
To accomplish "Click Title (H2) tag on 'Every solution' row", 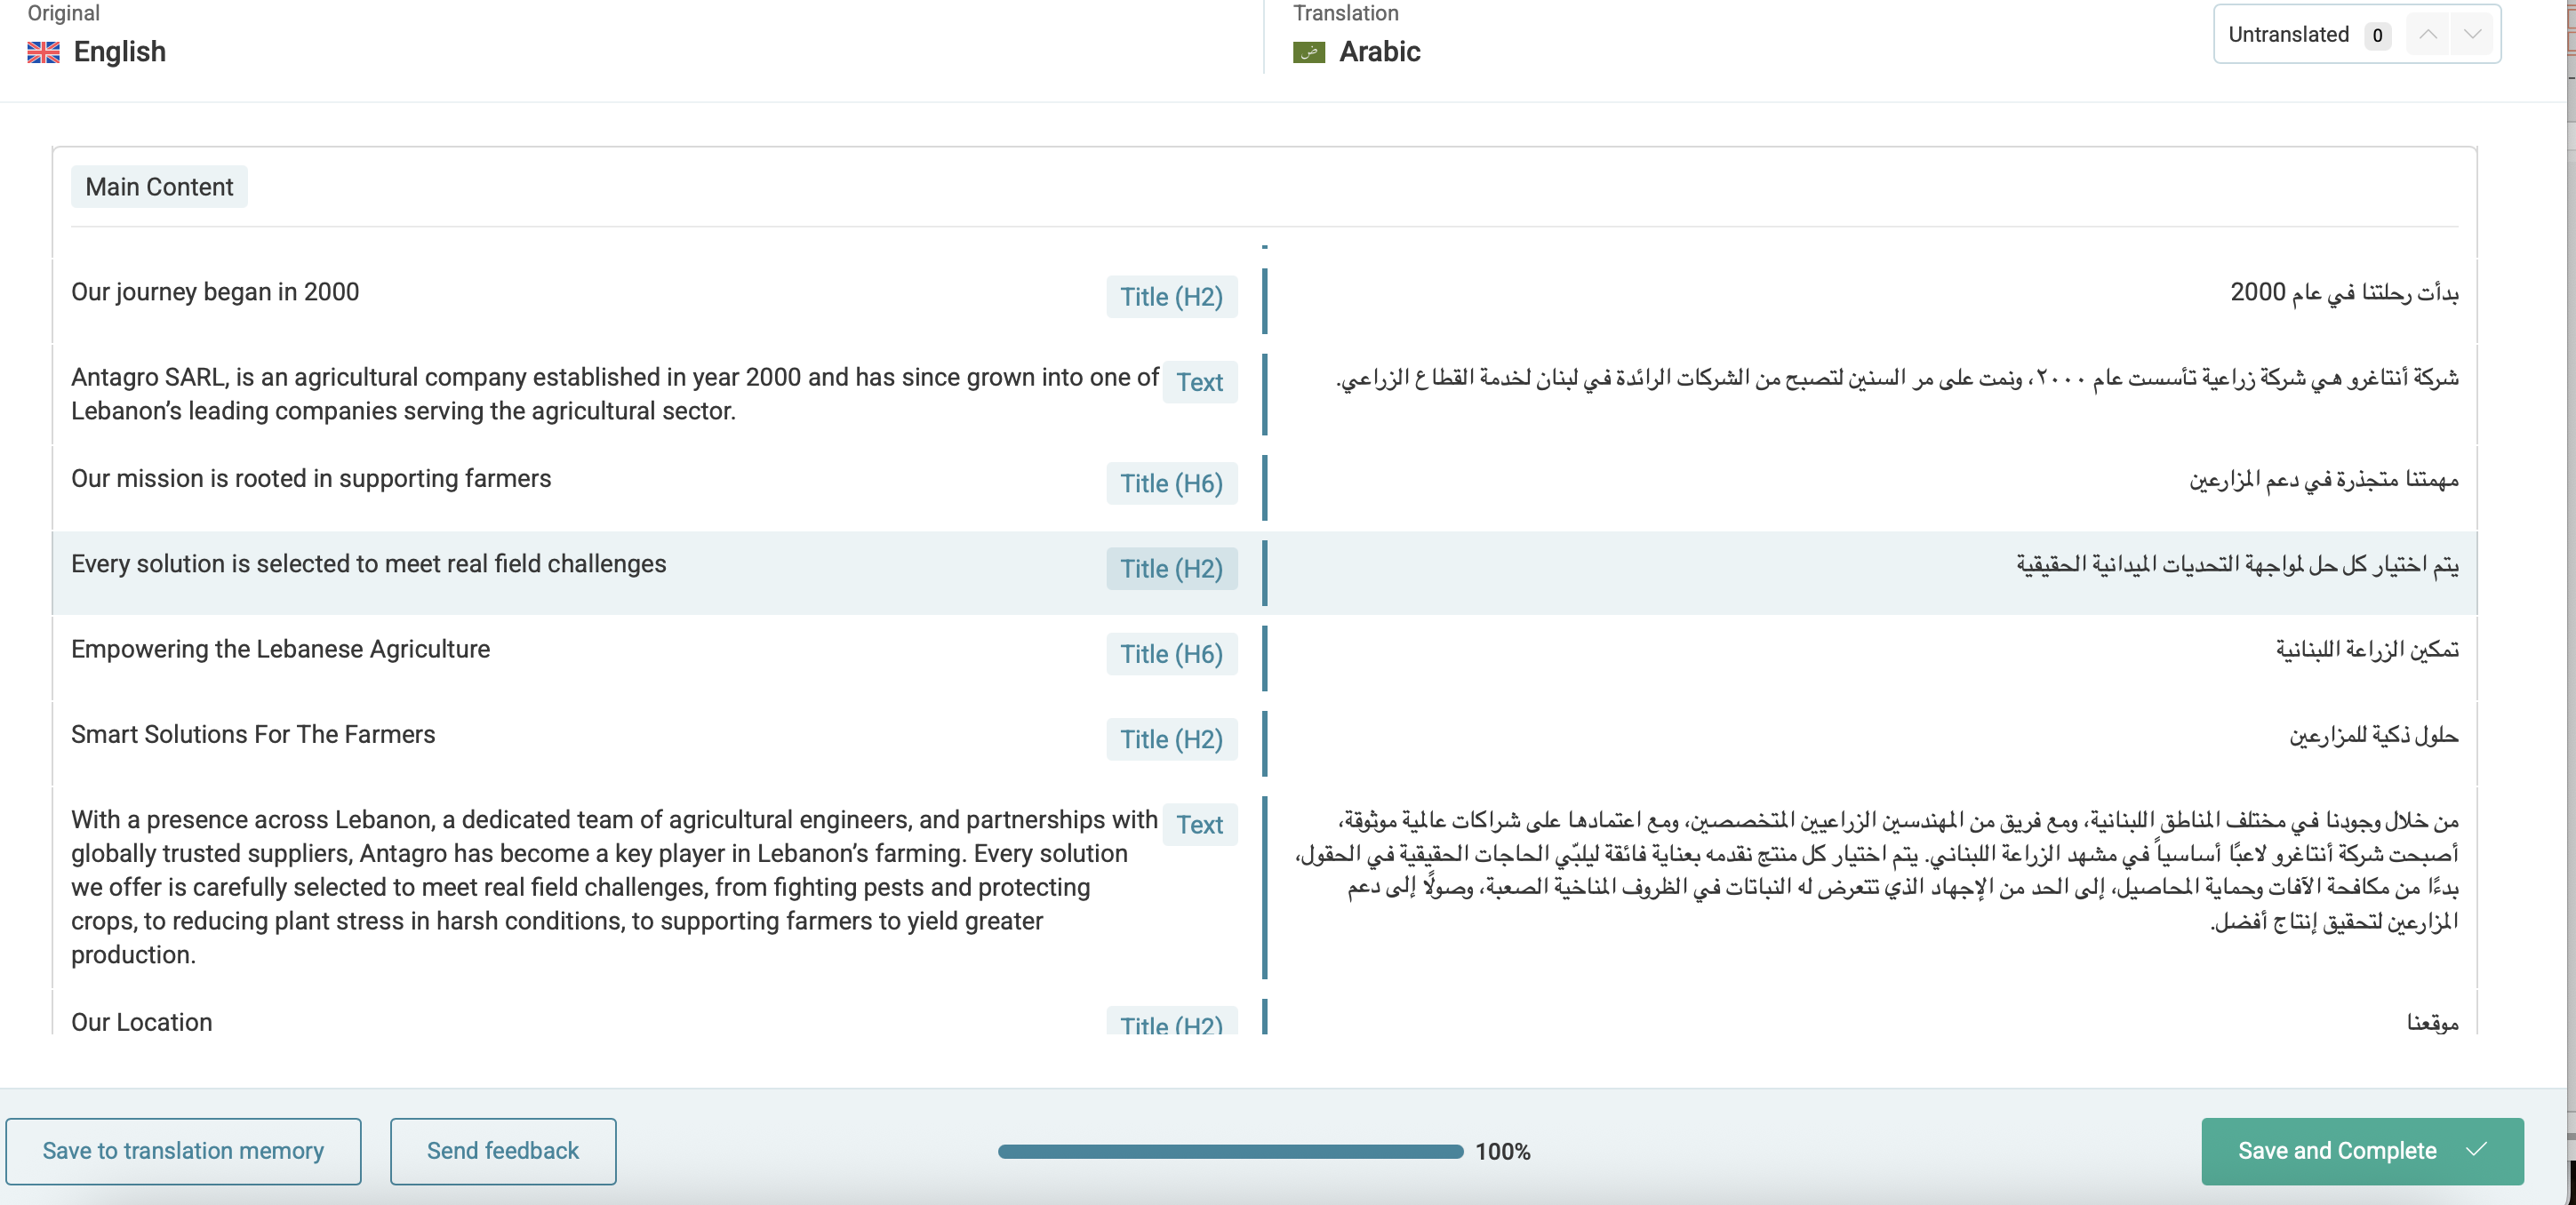I will [x=1171, y=569].
